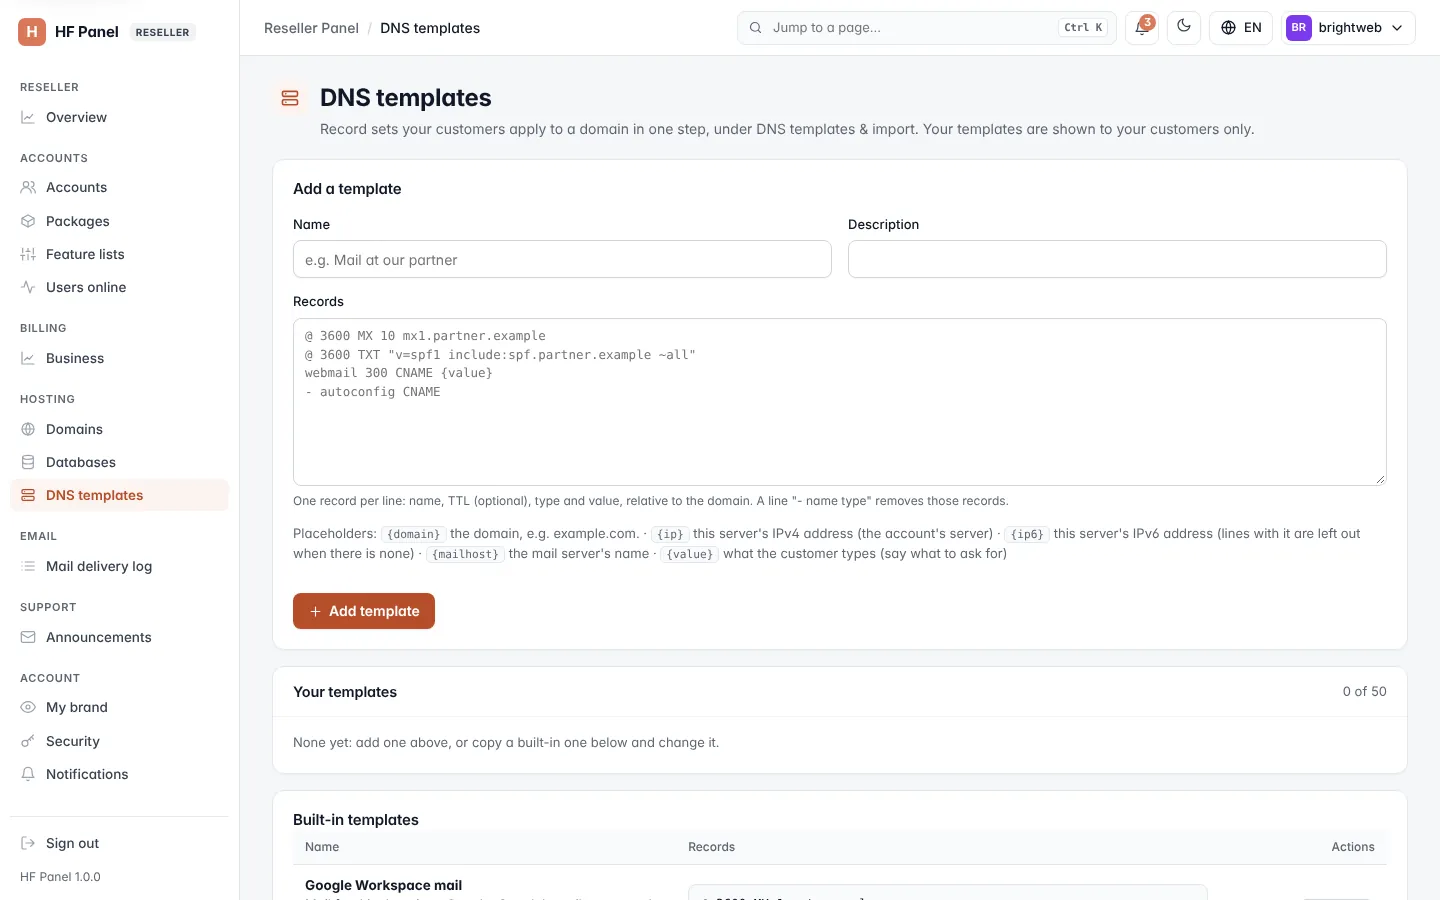The height and width of the screenshot is (900, 1440).
Task: Open notifications bell in top bar
Action: click(x=1142, y=28)
